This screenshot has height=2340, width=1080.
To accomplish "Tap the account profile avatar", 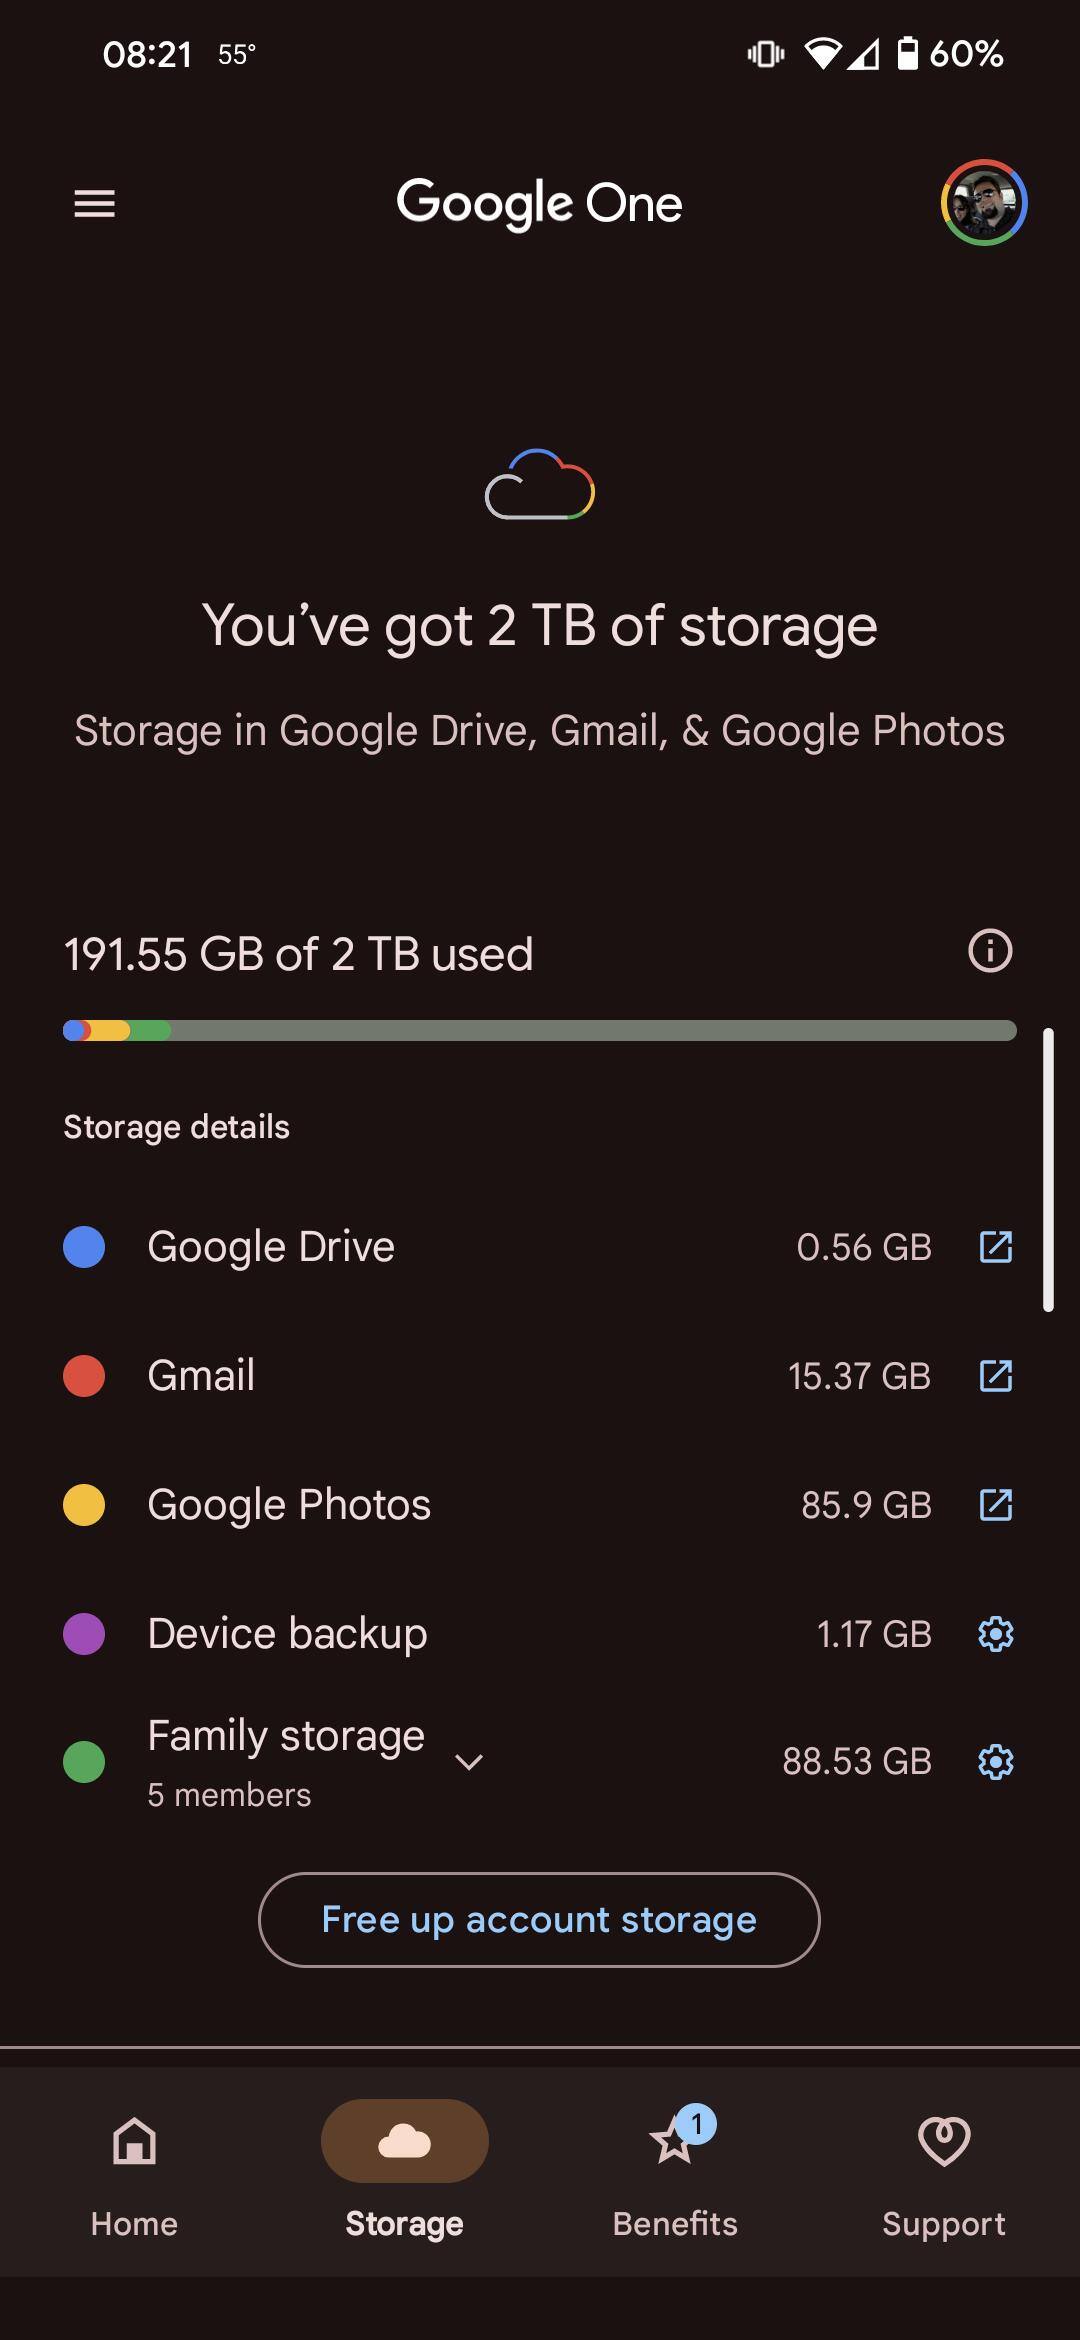I will (x=984, y=202).
